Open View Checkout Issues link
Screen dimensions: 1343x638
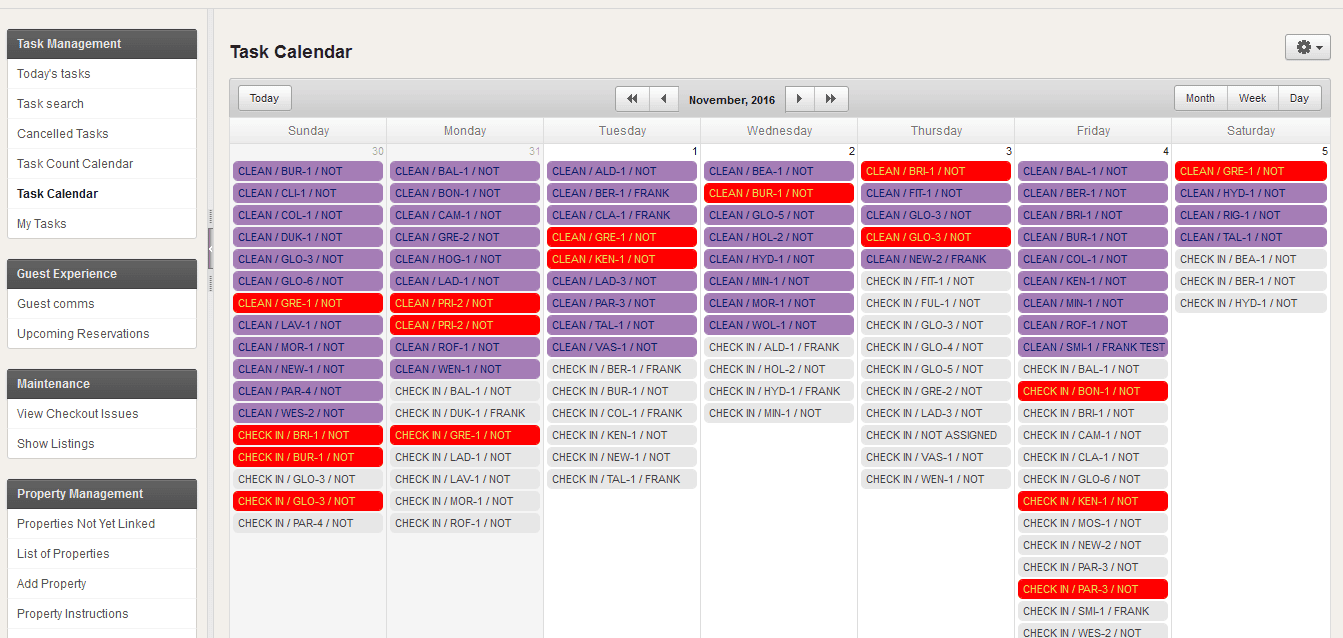[78, 414]
